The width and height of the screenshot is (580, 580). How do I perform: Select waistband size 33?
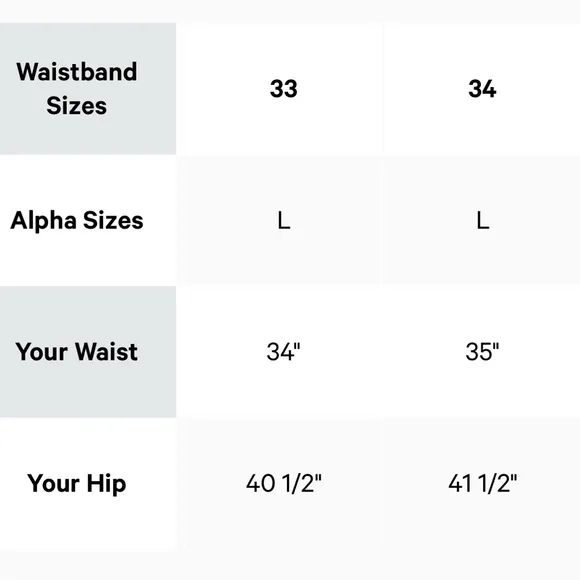tap(284, 89)
